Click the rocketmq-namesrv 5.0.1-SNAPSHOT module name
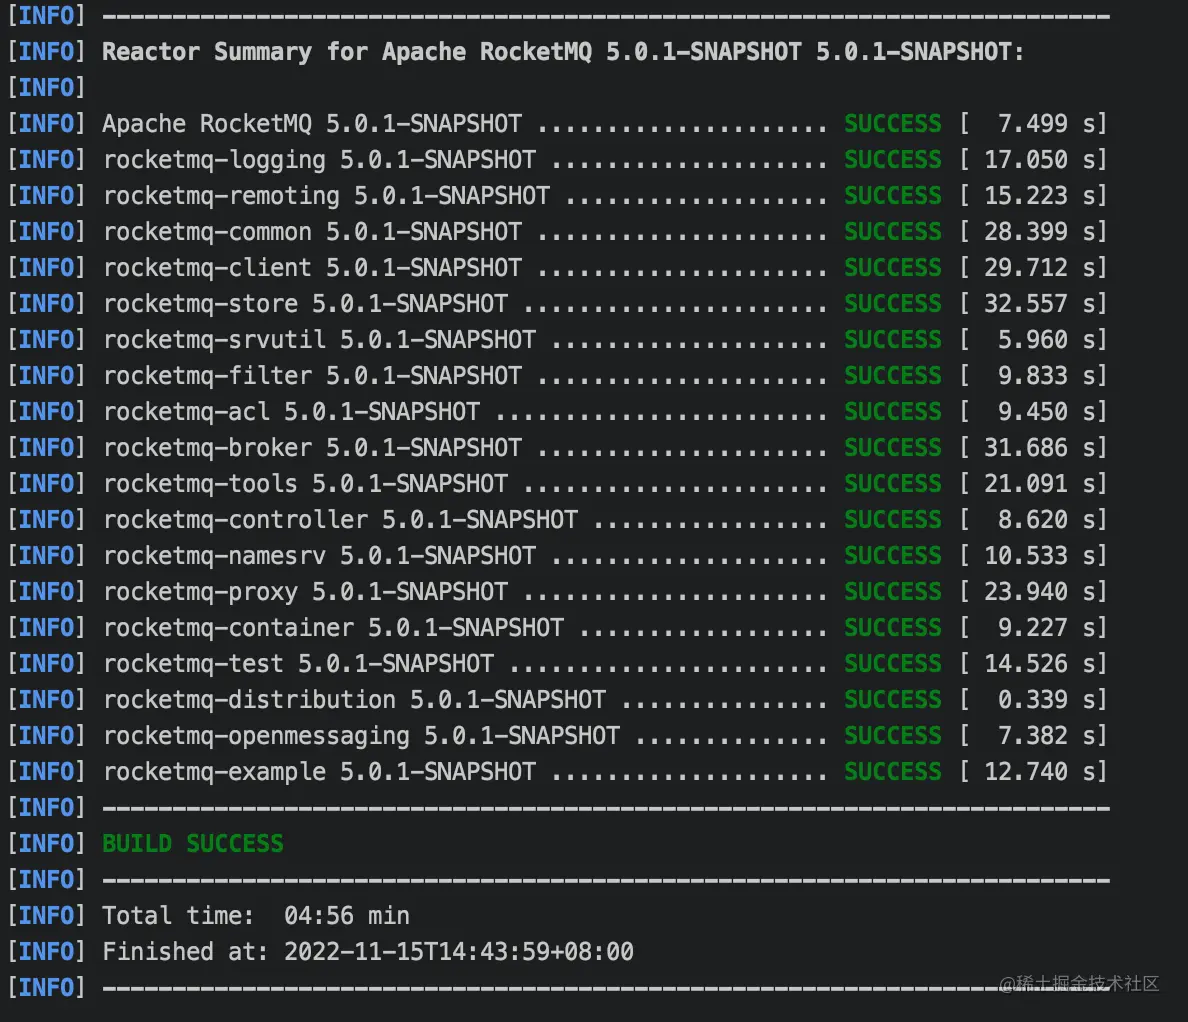The image size is (1188, 1022). point(319,555)
